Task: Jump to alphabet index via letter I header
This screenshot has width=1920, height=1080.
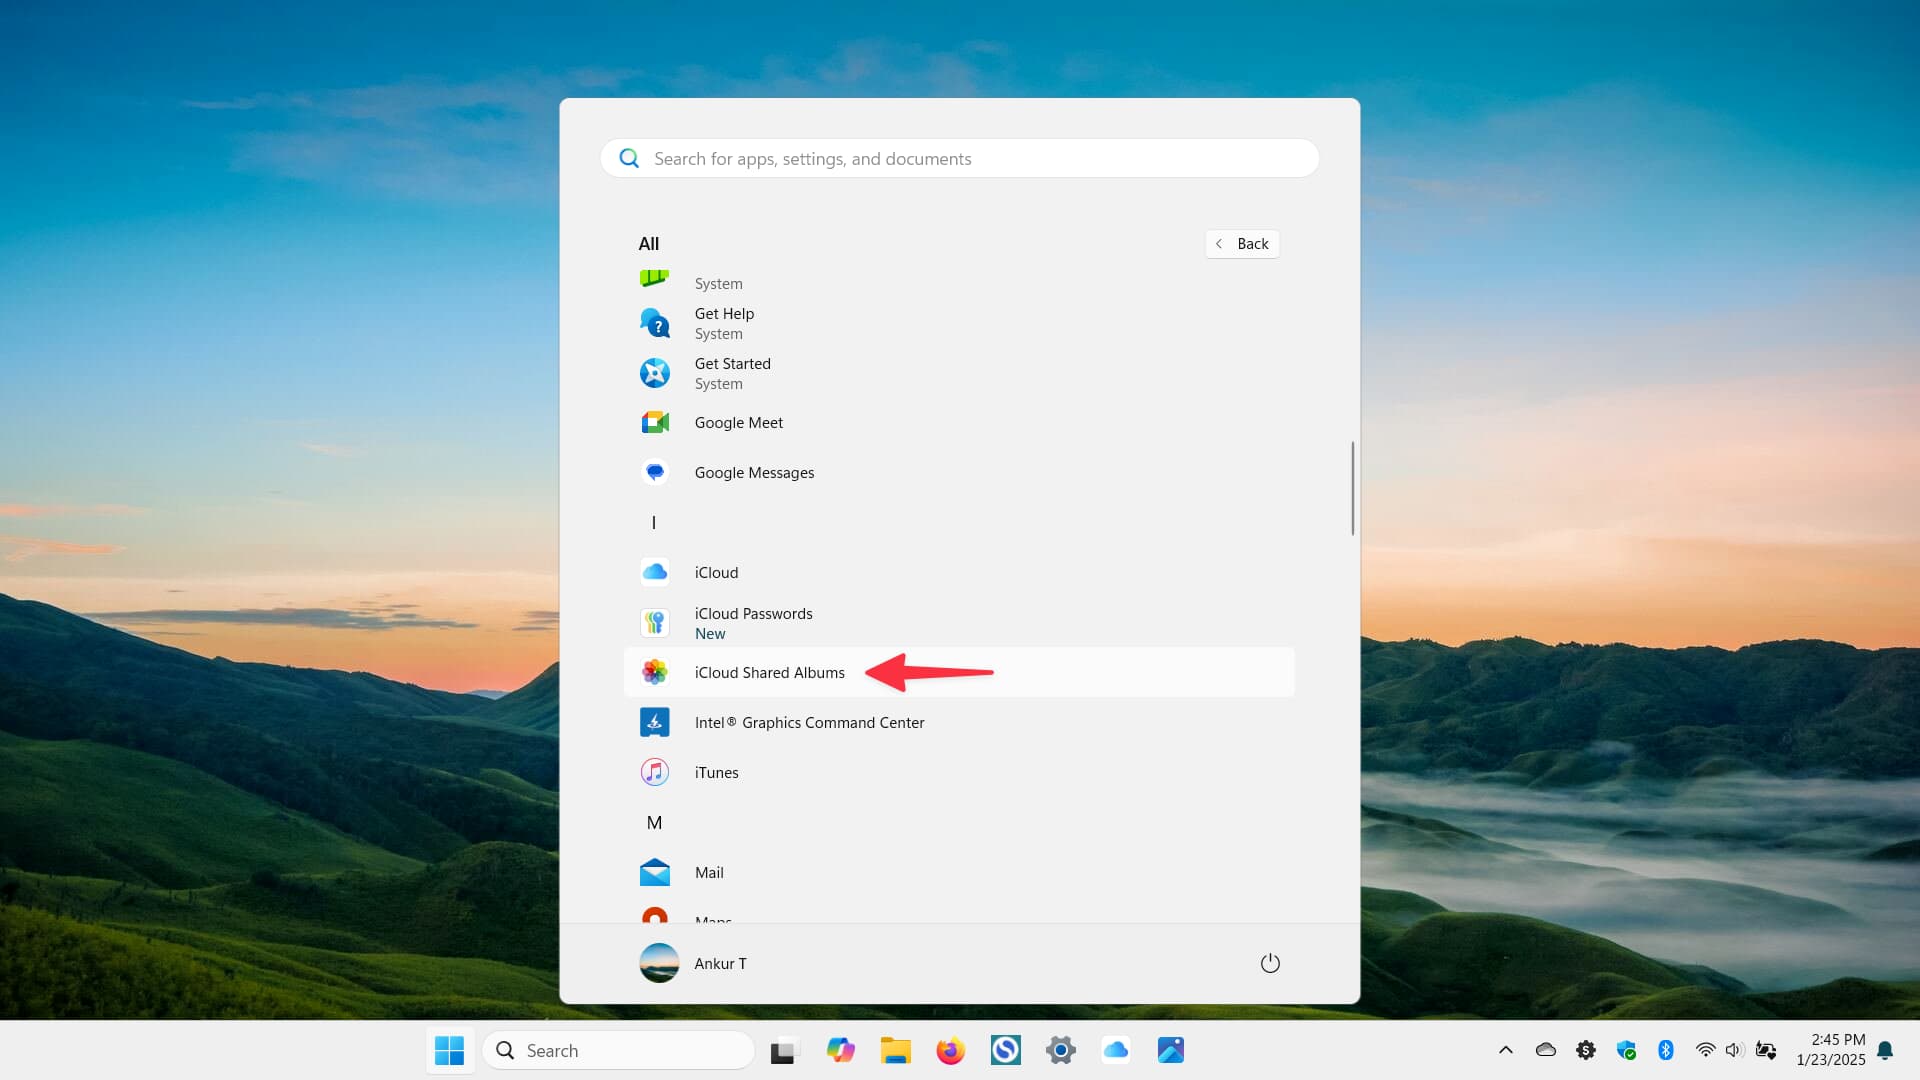Action: [x=654, y=522]
